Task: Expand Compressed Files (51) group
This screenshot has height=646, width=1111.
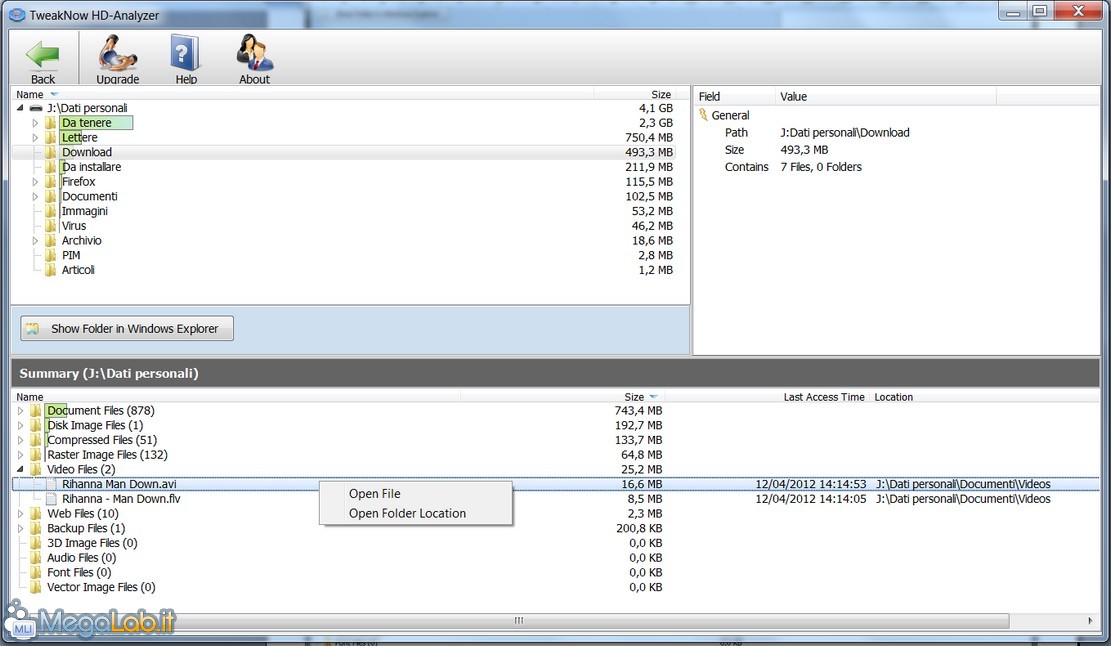Action: (20, 440)
